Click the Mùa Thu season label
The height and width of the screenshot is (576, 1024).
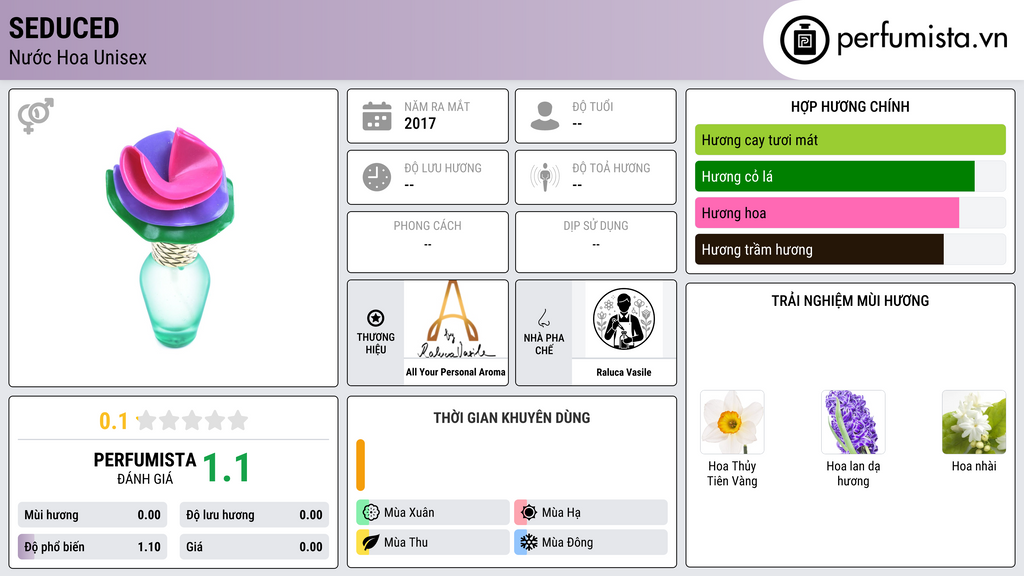(x=406, y=542)
